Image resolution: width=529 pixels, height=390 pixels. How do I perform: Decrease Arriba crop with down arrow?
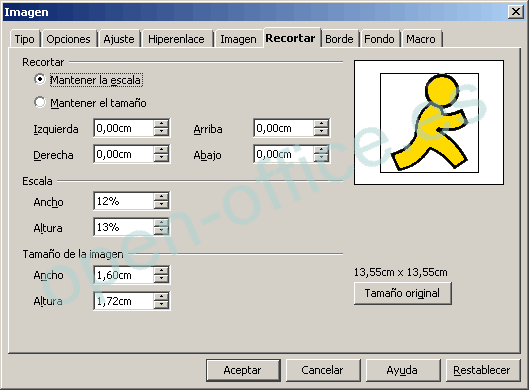321,132
